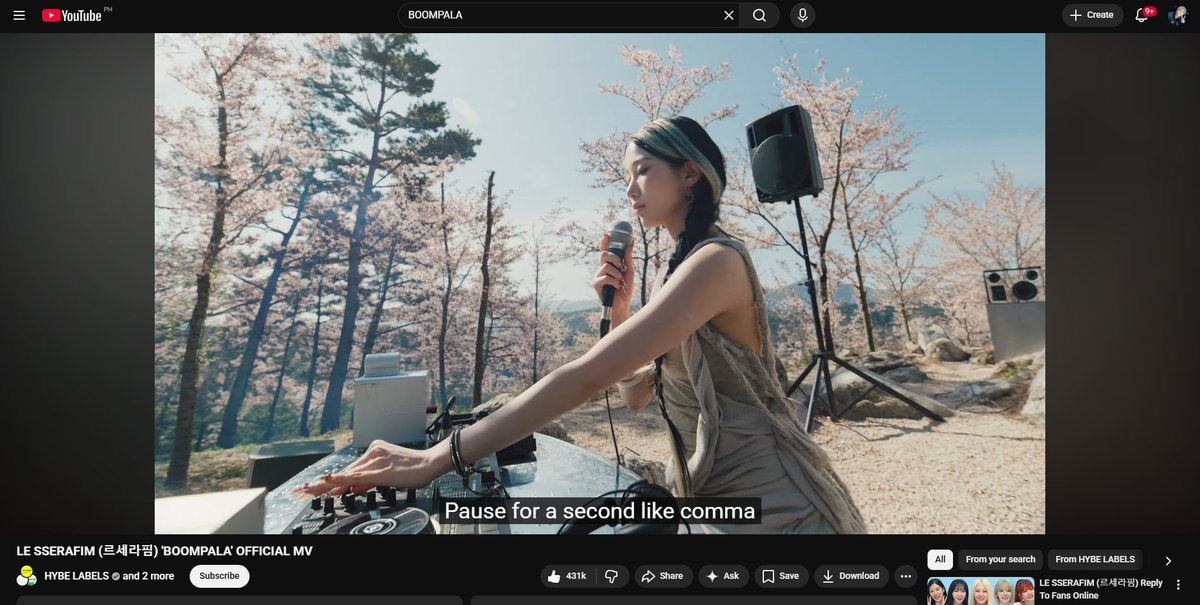Click the BOOMPALA OFFICIAL MV video title

point(165,551)
